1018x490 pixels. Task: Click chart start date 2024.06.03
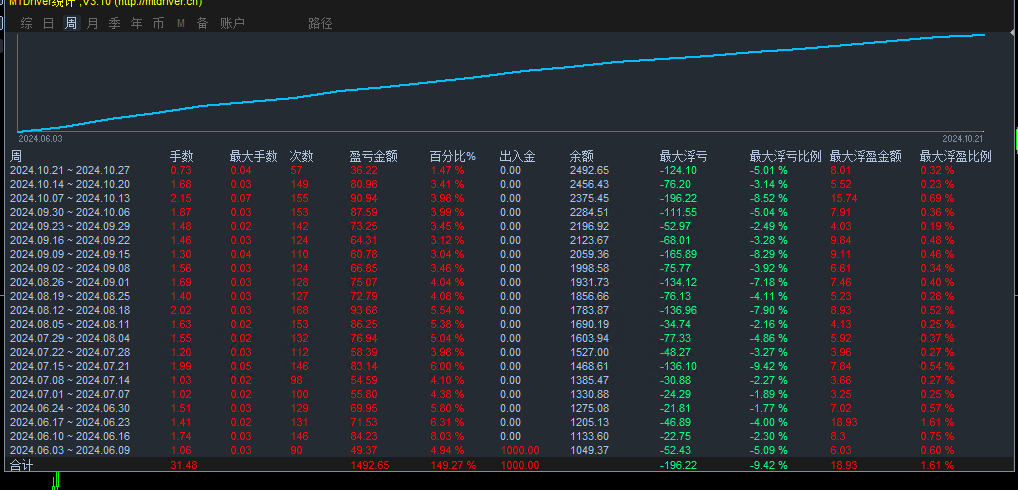40,139
